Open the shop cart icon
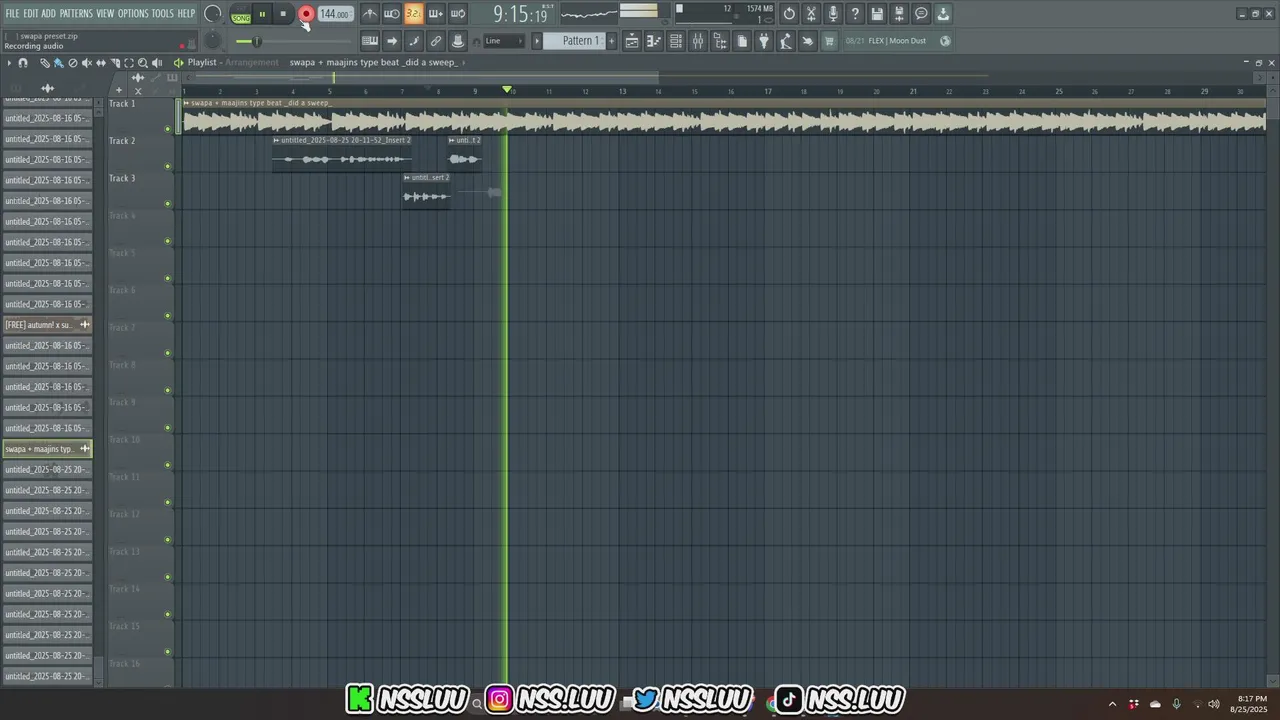1280x720 pixels. tap(829, 41)
